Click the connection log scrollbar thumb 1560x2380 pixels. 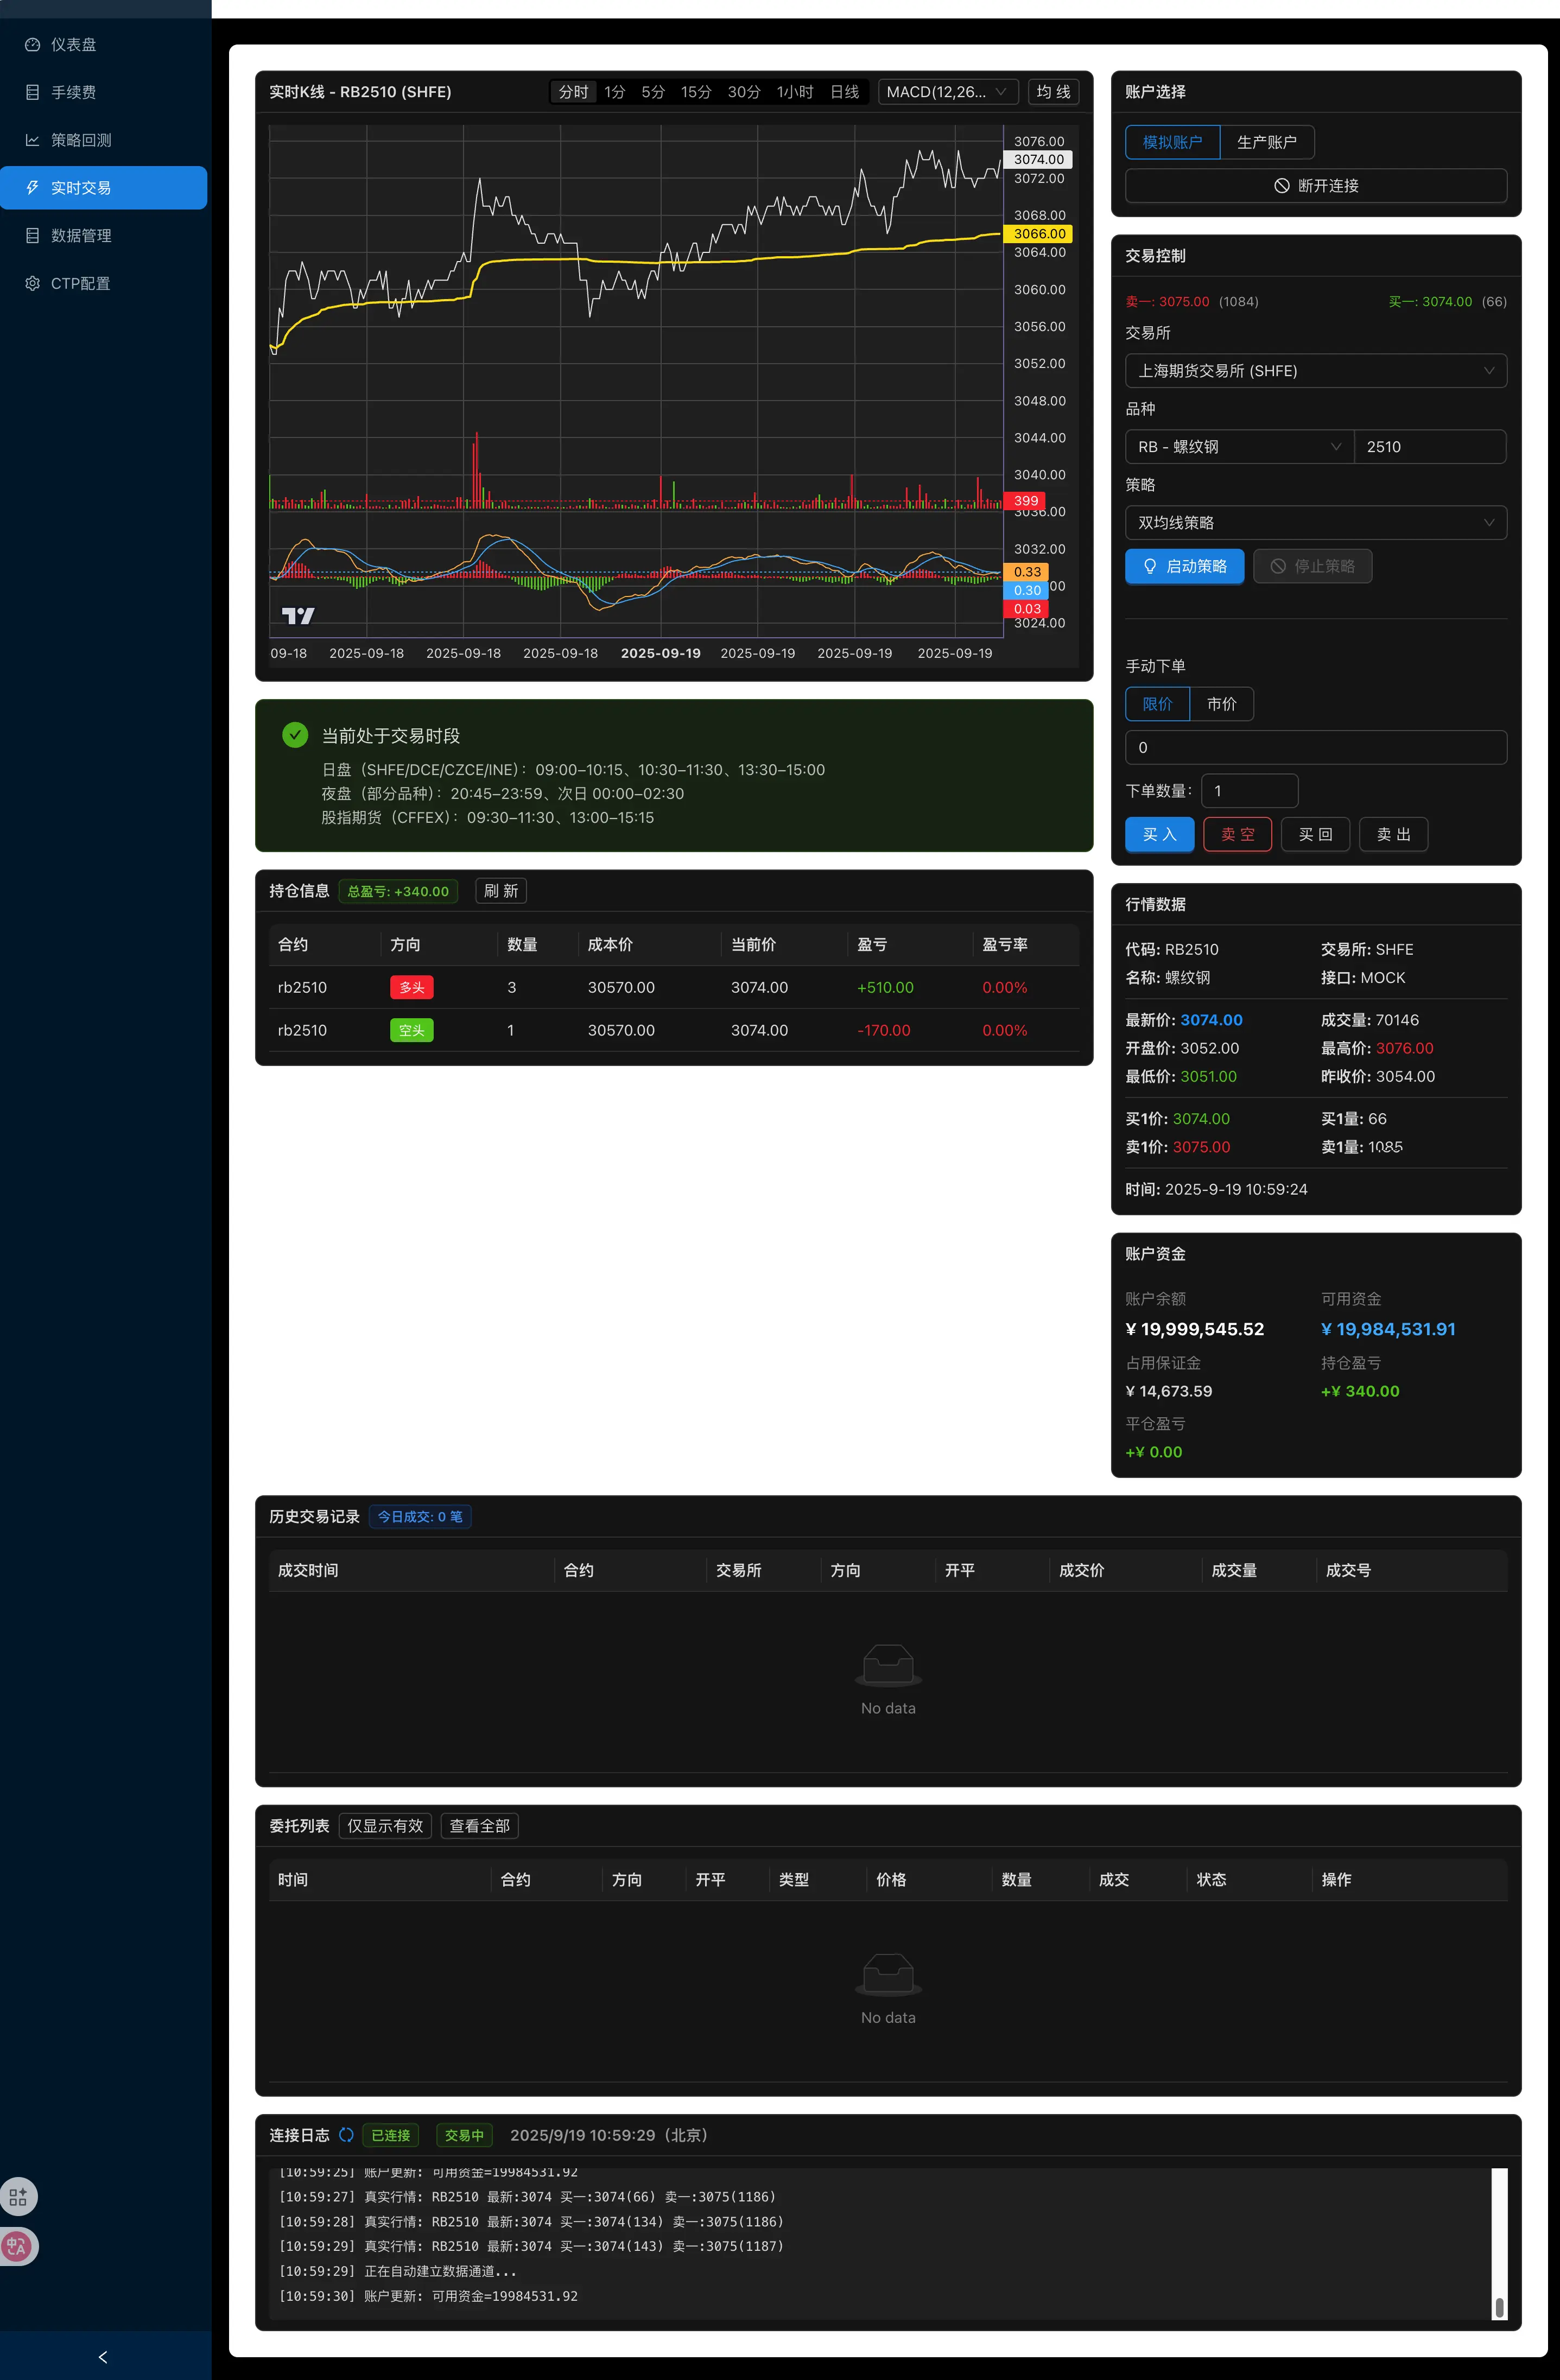tap(1499, 2307)
